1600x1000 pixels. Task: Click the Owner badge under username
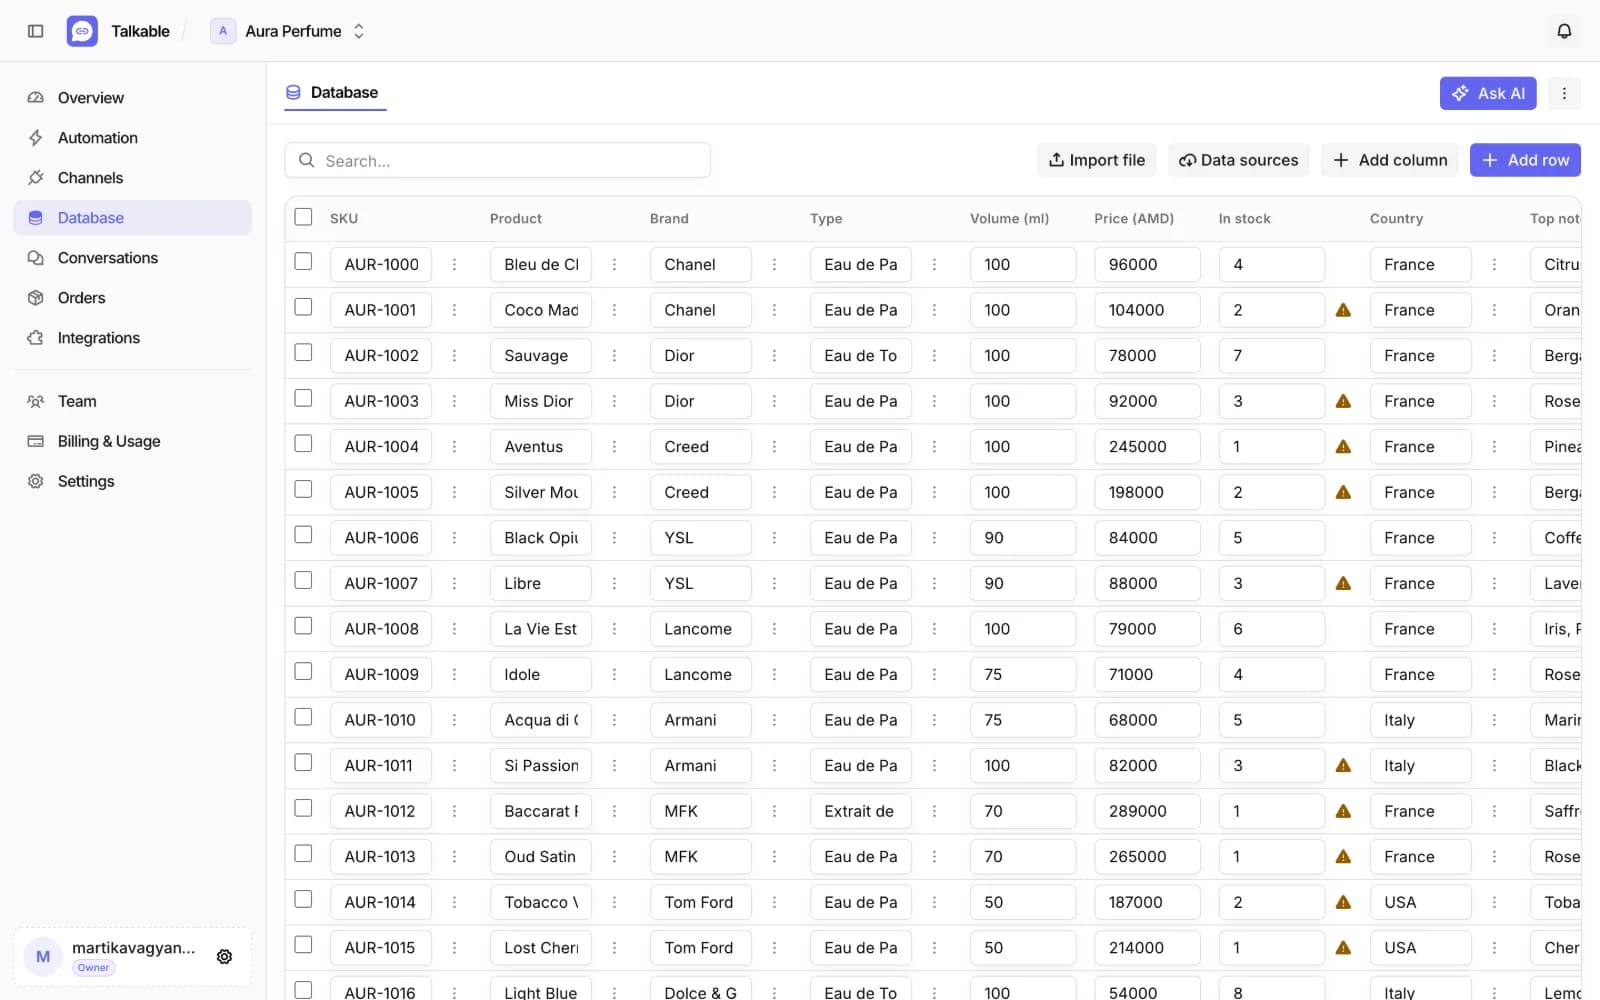[94, 968]
